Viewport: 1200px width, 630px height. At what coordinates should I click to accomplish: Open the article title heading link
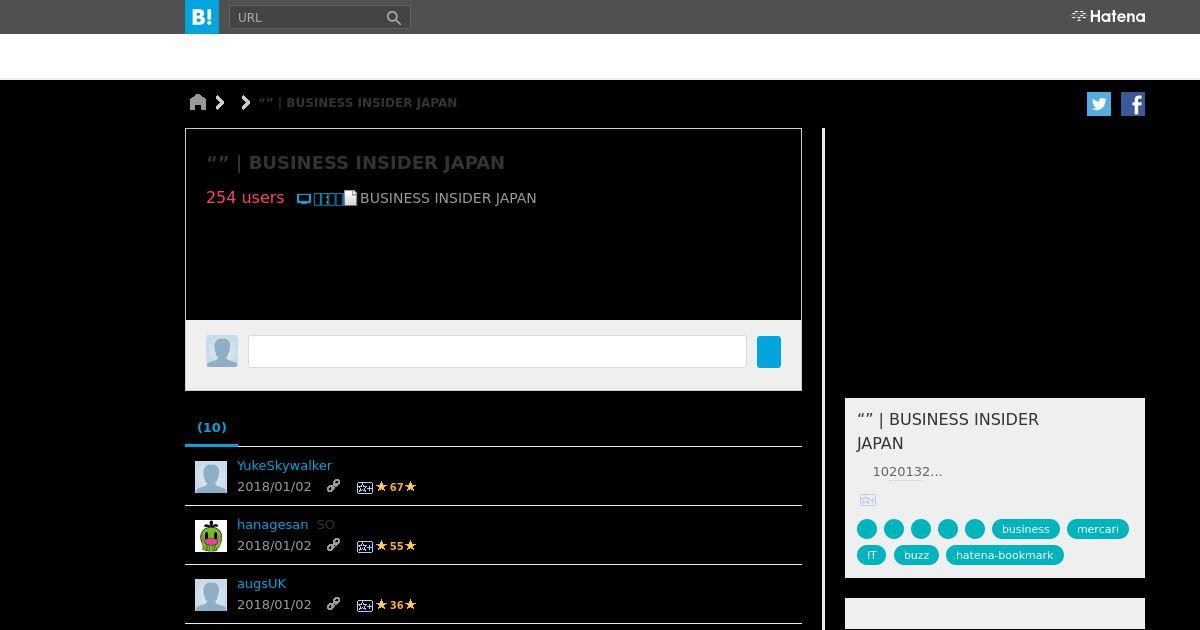point(355,163)
